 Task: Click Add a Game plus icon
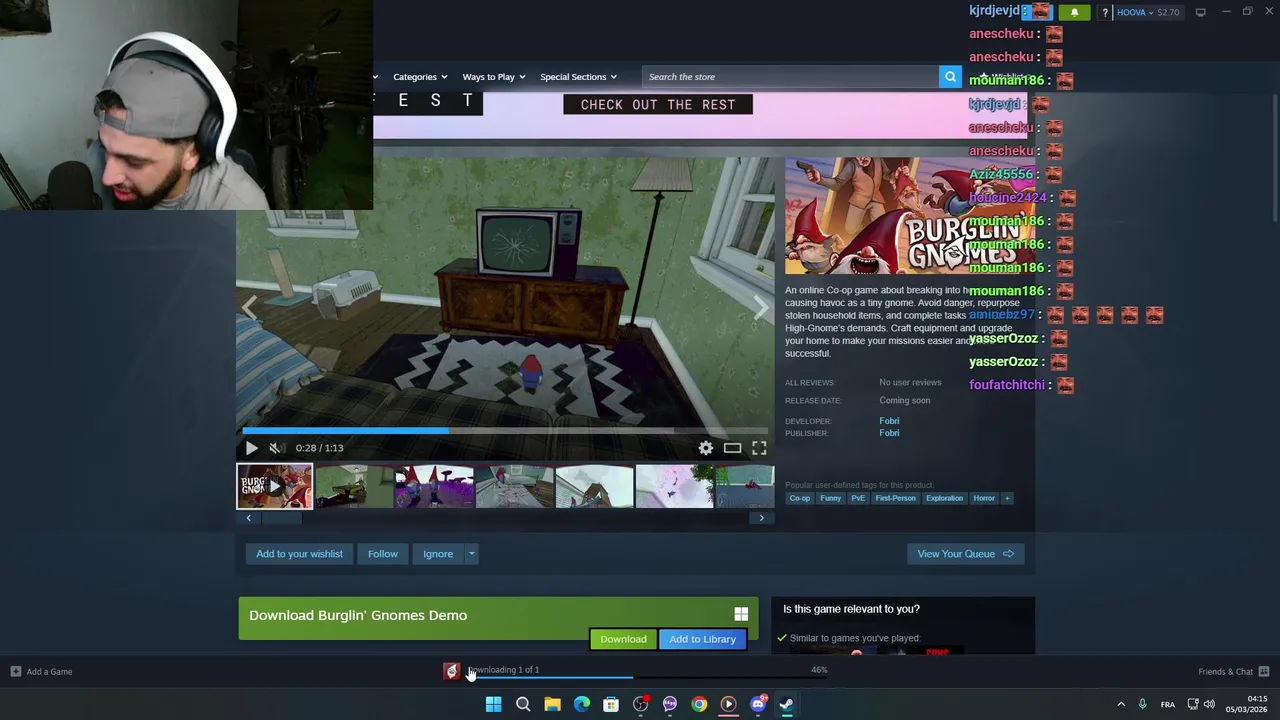[x=15, y=671]
